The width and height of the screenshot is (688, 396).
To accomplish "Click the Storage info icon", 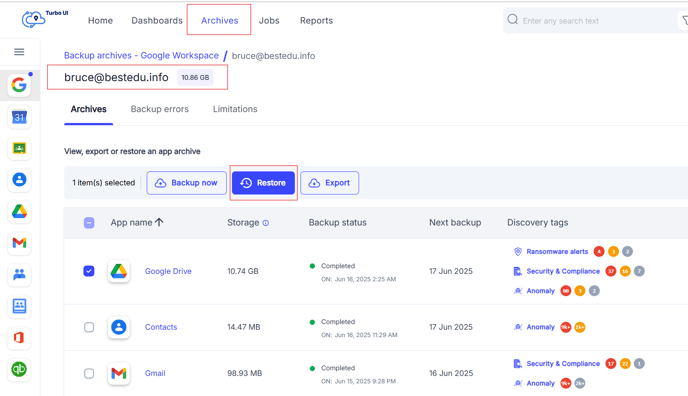I will [265, 223].
